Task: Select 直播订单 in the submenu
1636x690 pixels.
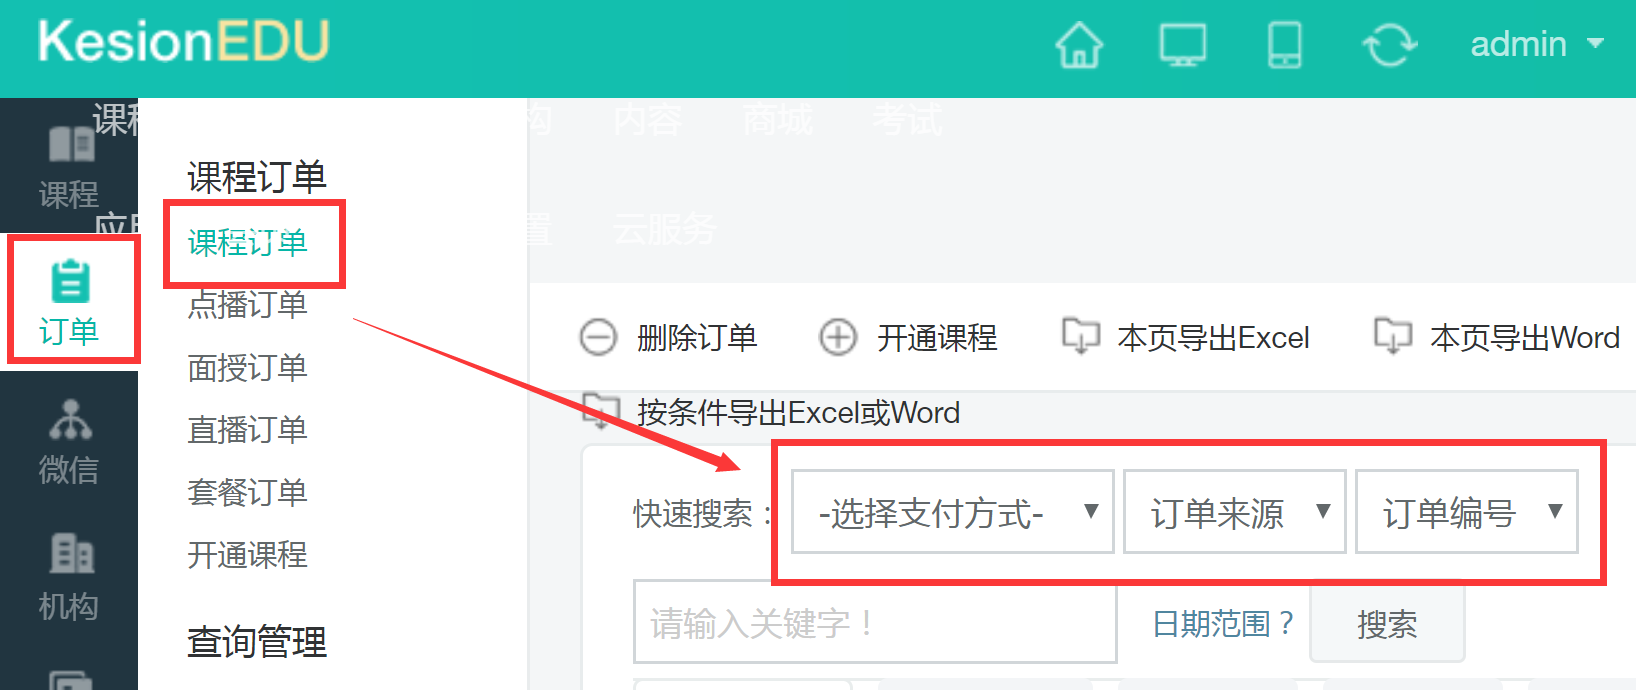Action: (247, 430)
